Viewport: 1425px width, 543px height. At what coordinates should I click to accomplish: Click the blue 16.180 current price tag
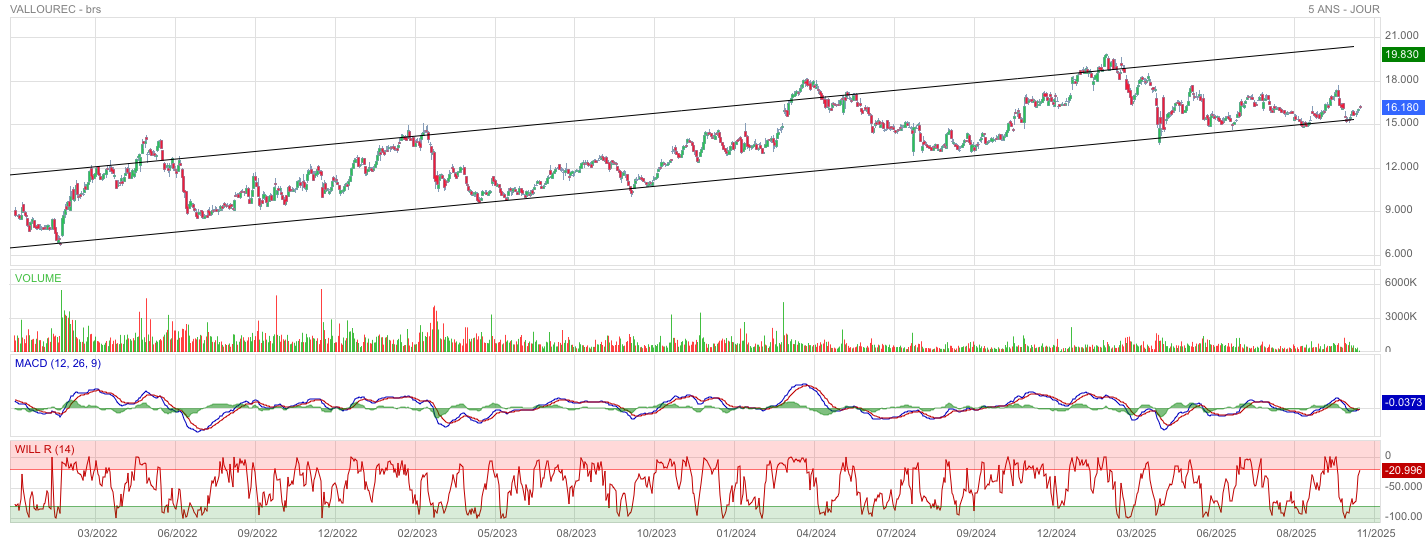(x=1401, y=107)
